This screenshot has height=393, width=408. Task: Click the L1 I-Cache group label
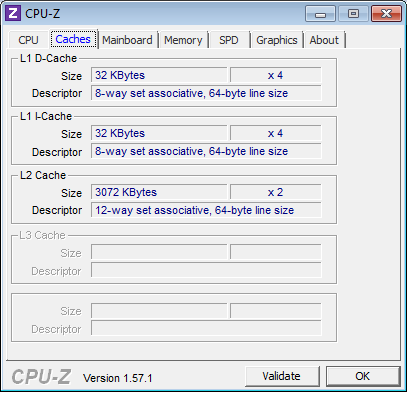[x=46, y=116]
